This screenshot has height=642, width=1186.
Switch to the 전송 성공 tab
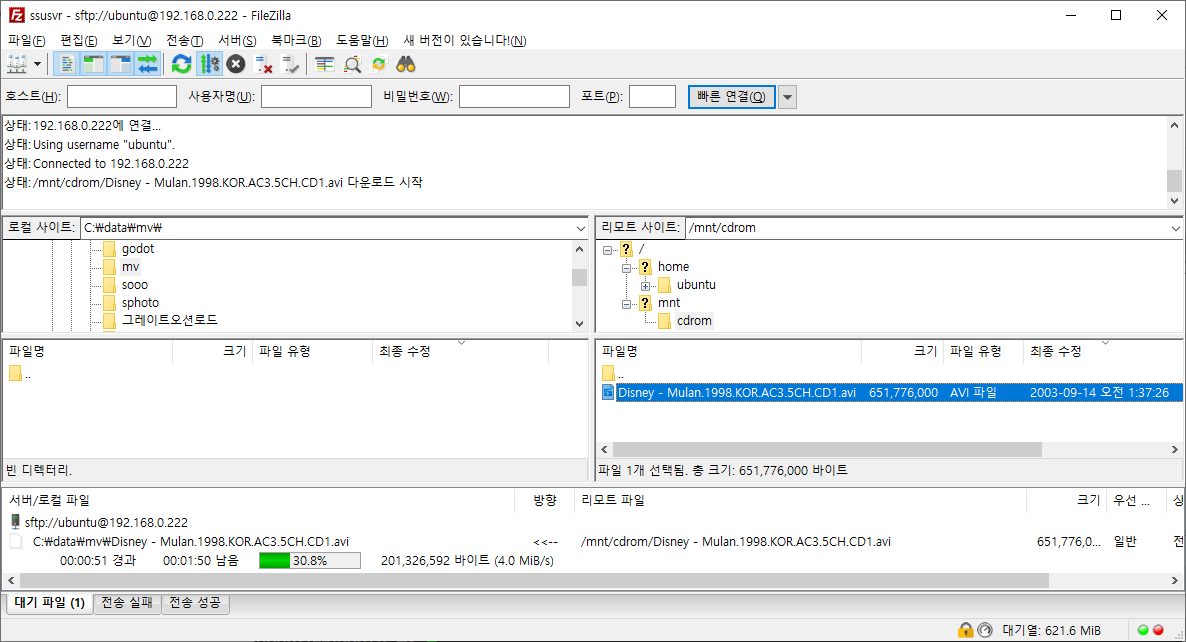[x=195, y=603]
